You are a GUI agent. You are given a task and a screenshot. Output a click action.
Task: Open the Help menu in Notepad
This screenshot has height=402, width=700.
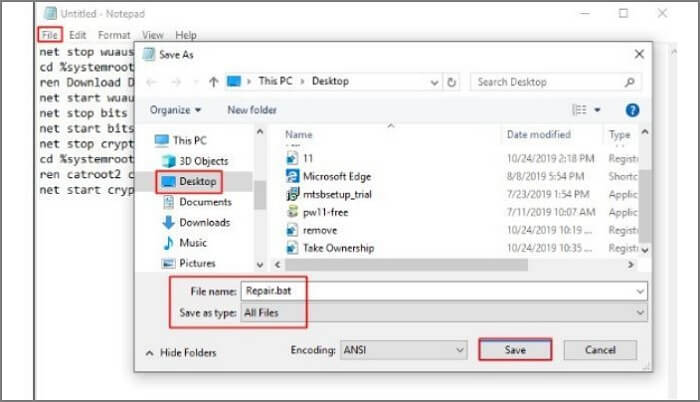click(x=186, y=35)
